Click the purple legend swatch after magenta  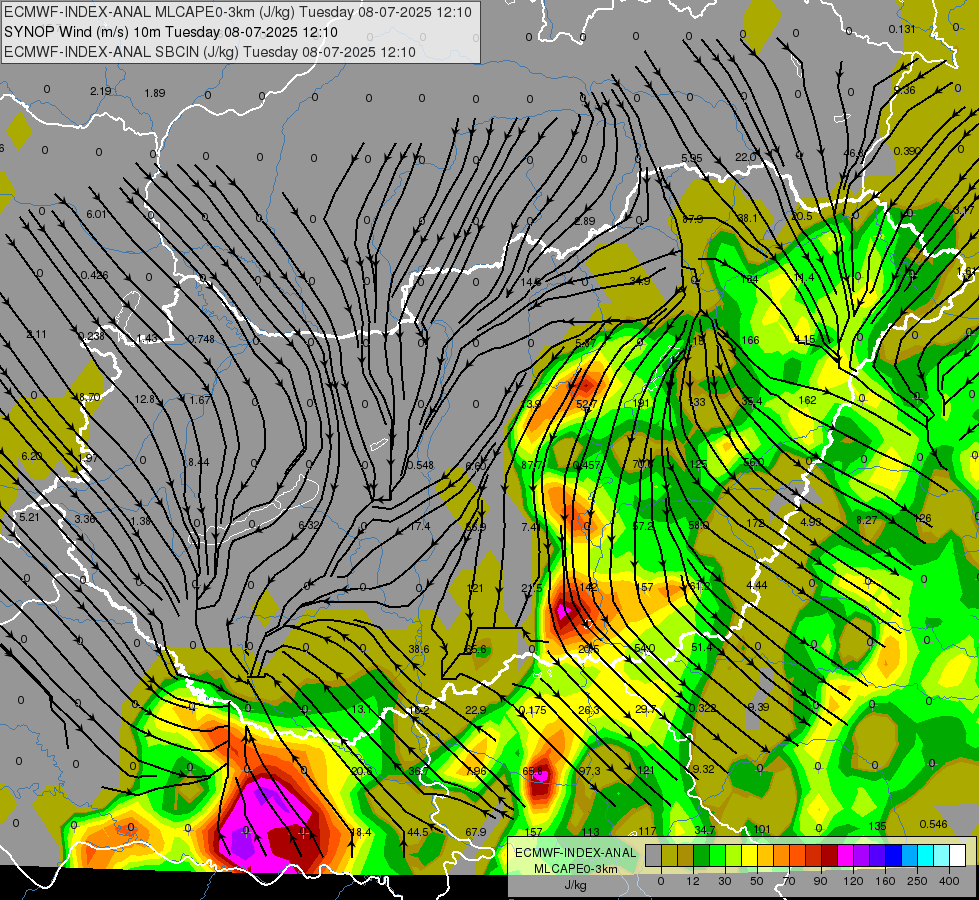[x=862, y=855]
